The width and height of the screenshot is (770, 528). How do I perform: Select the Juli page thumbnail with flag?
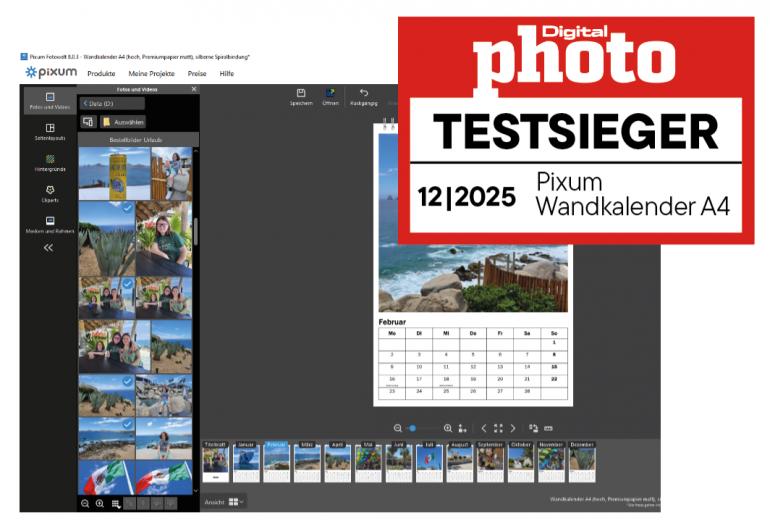(429, 462)
